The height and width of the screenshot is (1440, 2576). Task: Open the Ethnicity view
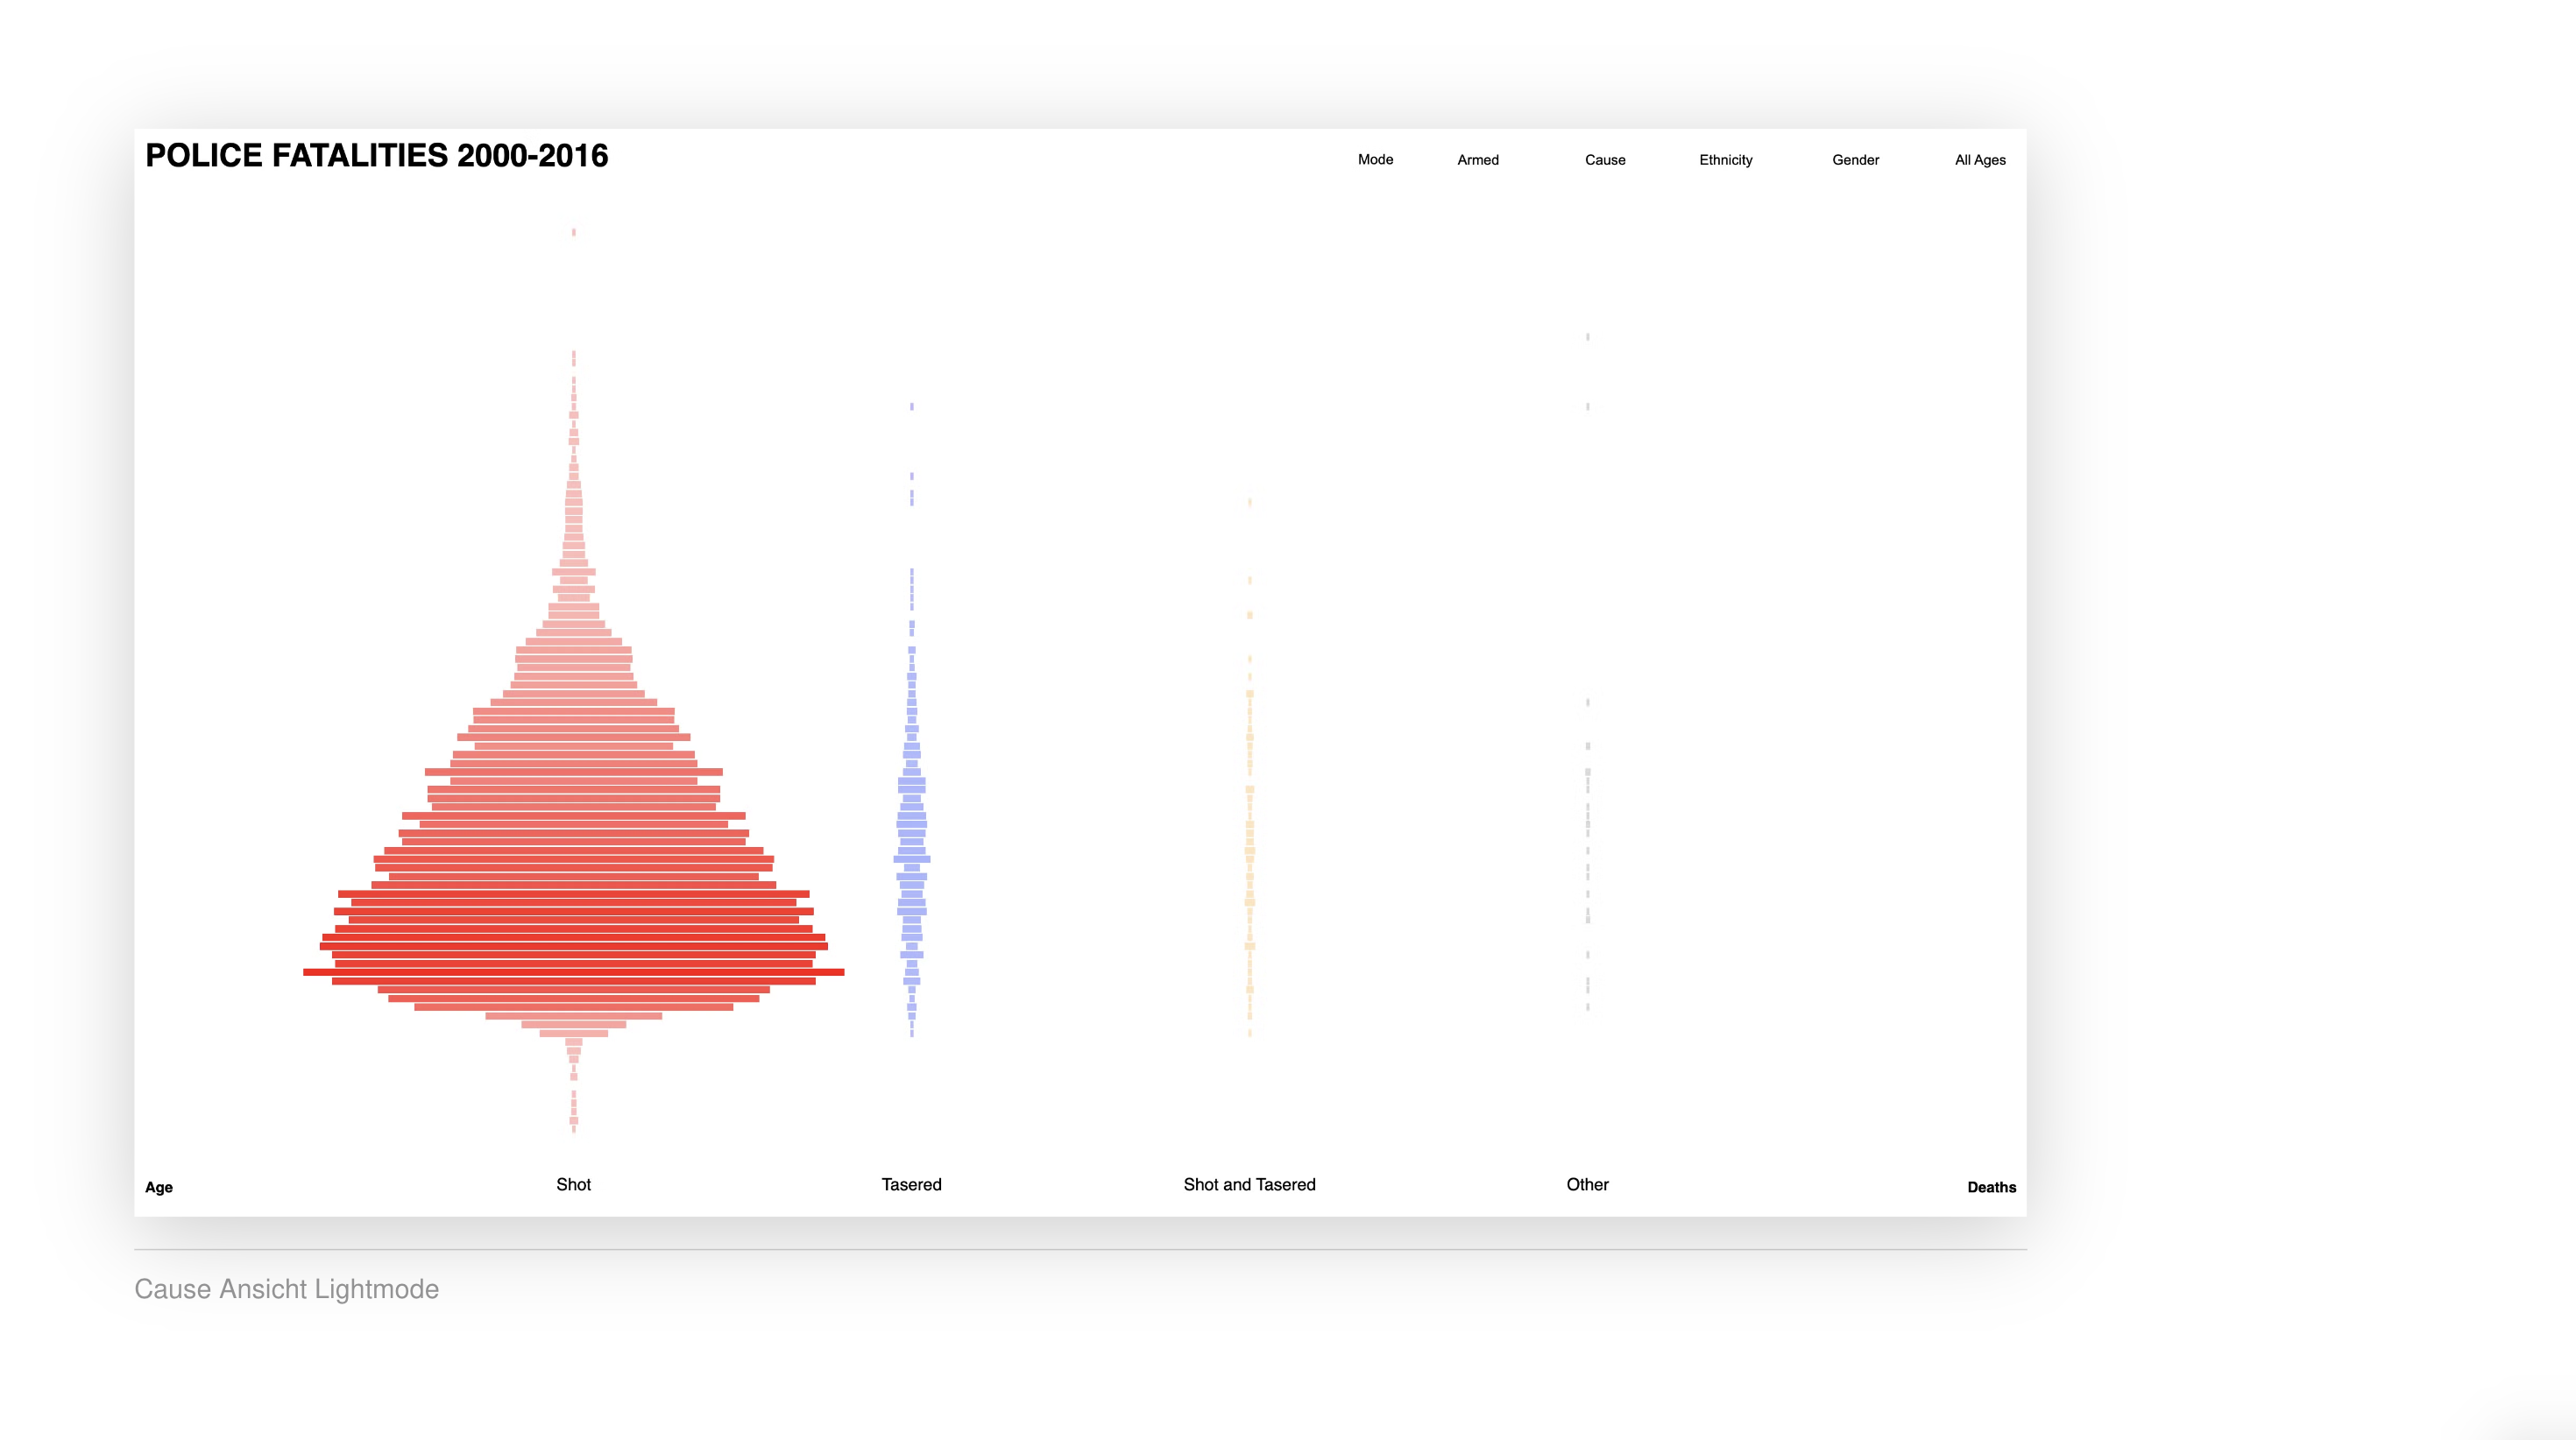(1725, 160)
